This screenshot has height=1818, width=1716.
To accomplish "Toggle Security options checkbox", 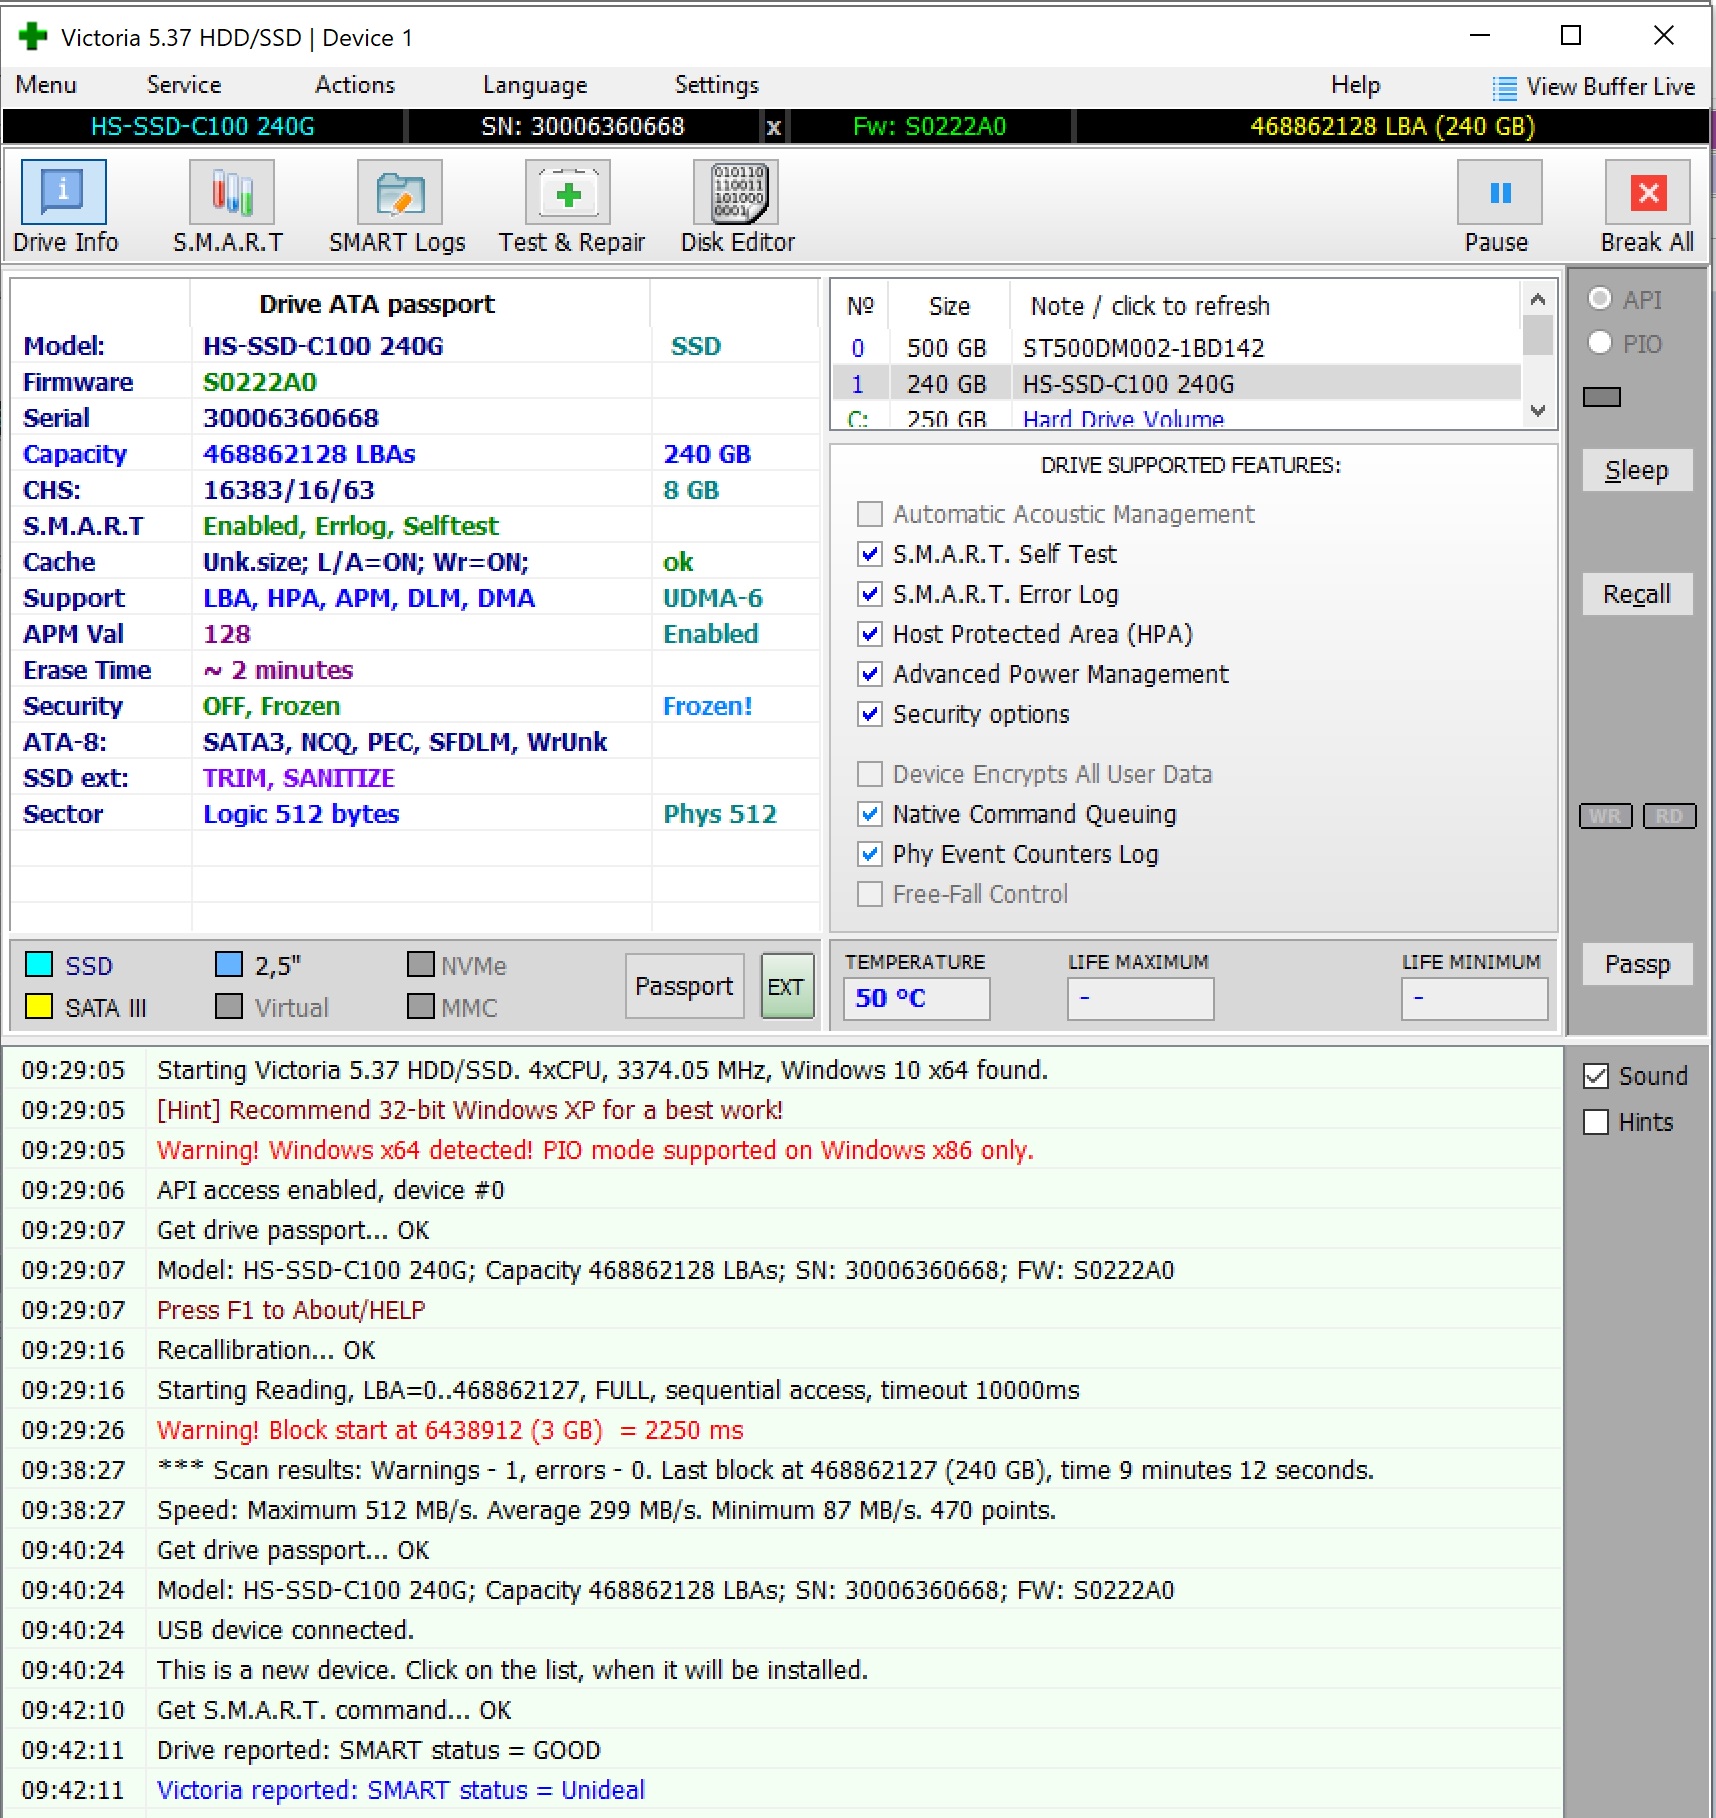I will tap(870, 714).
